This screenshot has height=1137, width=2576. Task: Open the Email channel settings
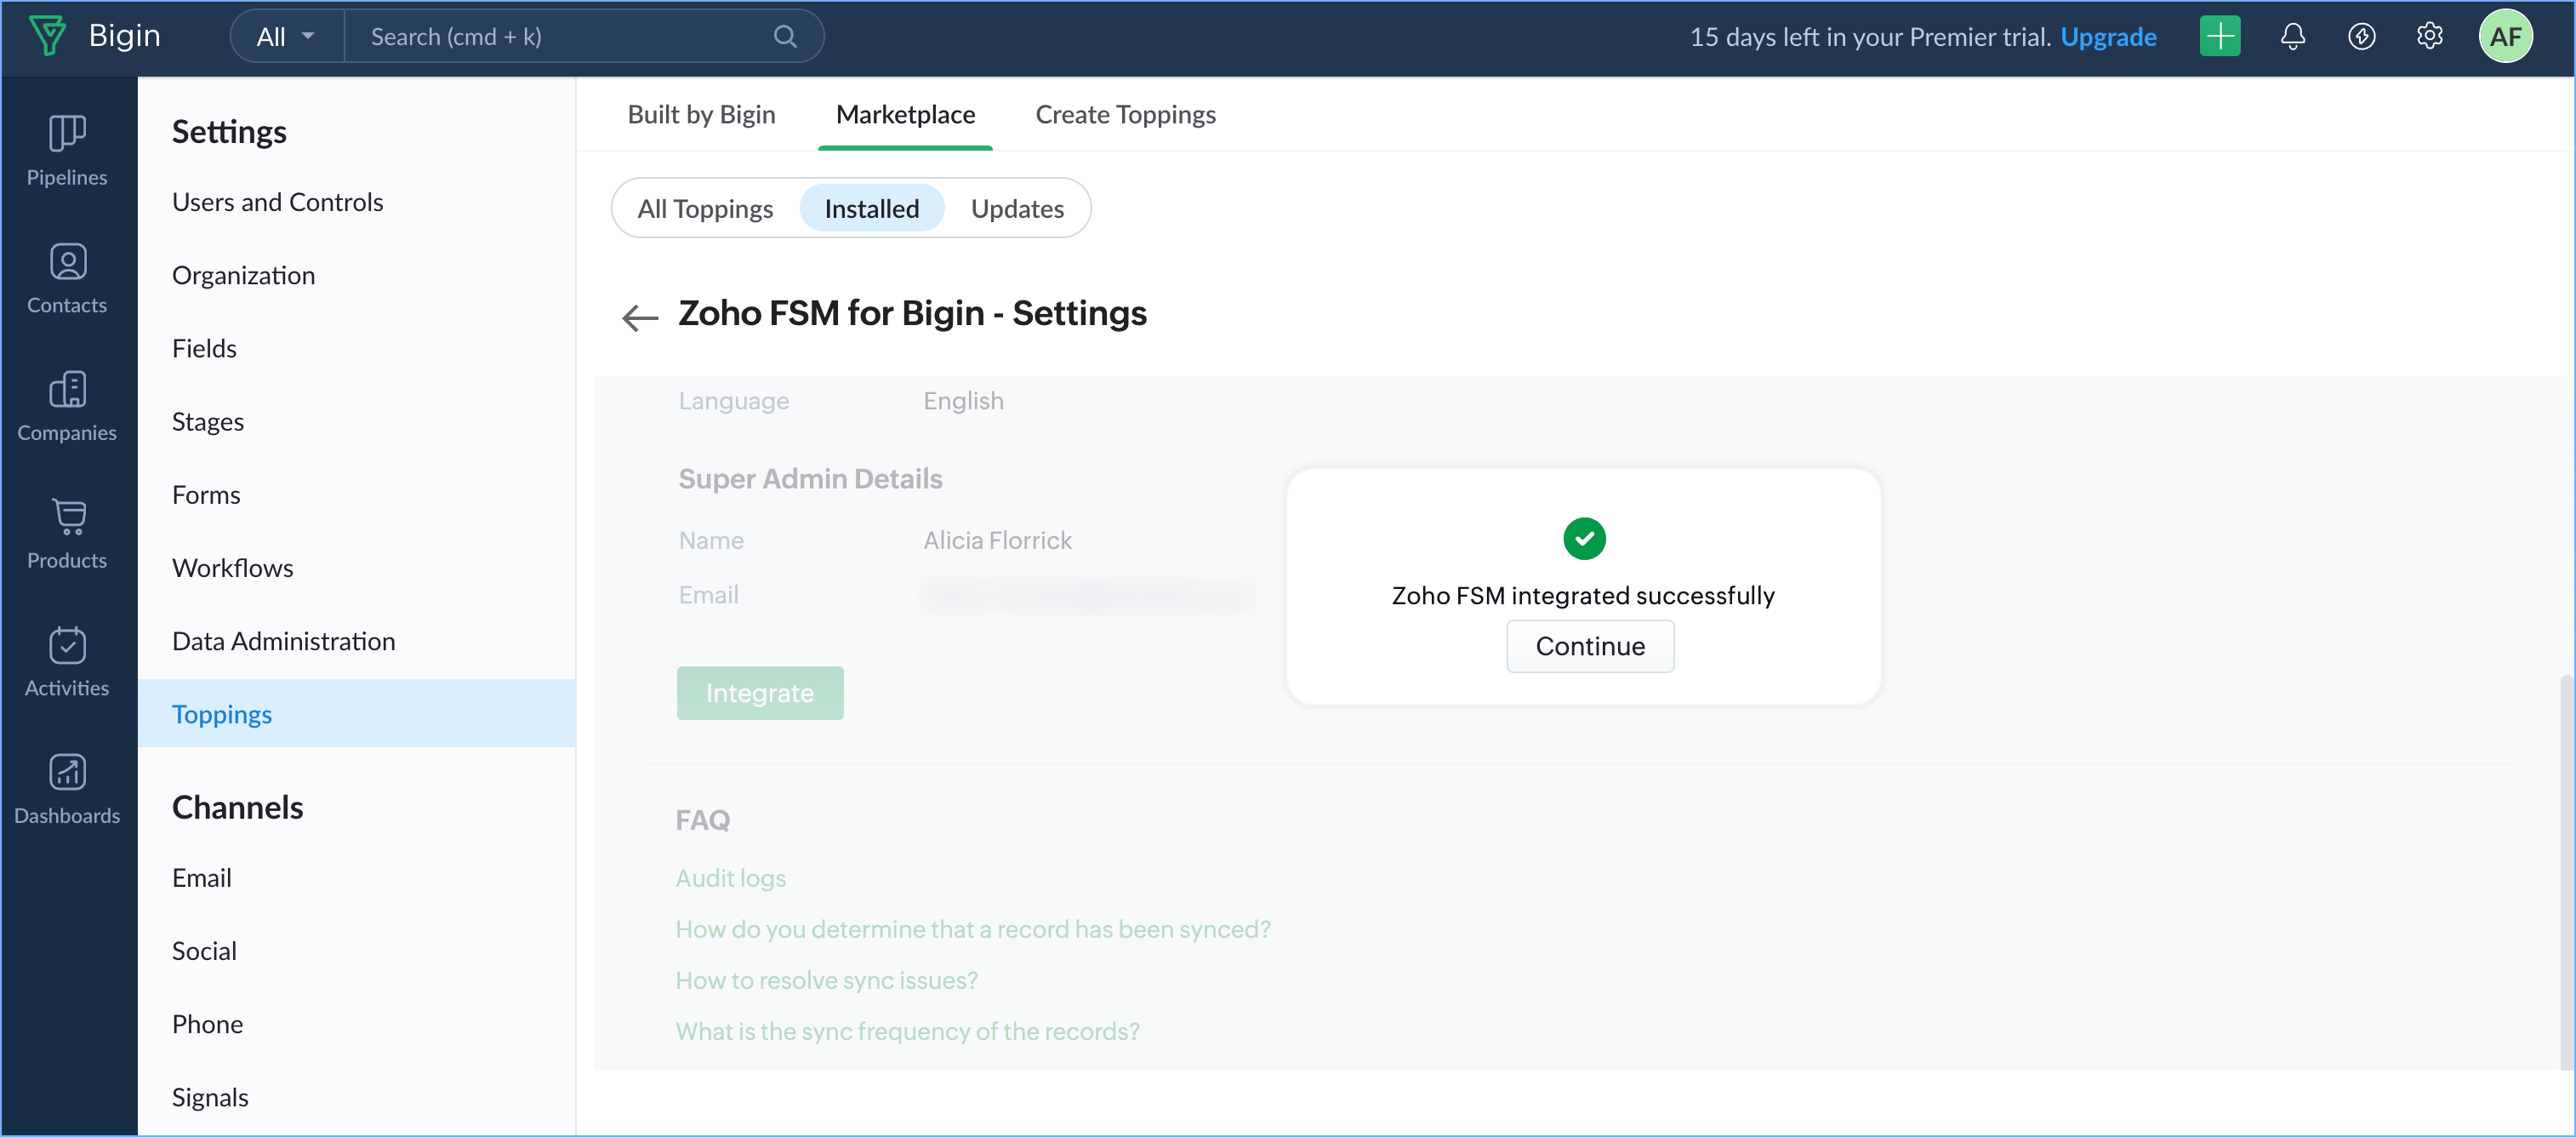[357, 878]
